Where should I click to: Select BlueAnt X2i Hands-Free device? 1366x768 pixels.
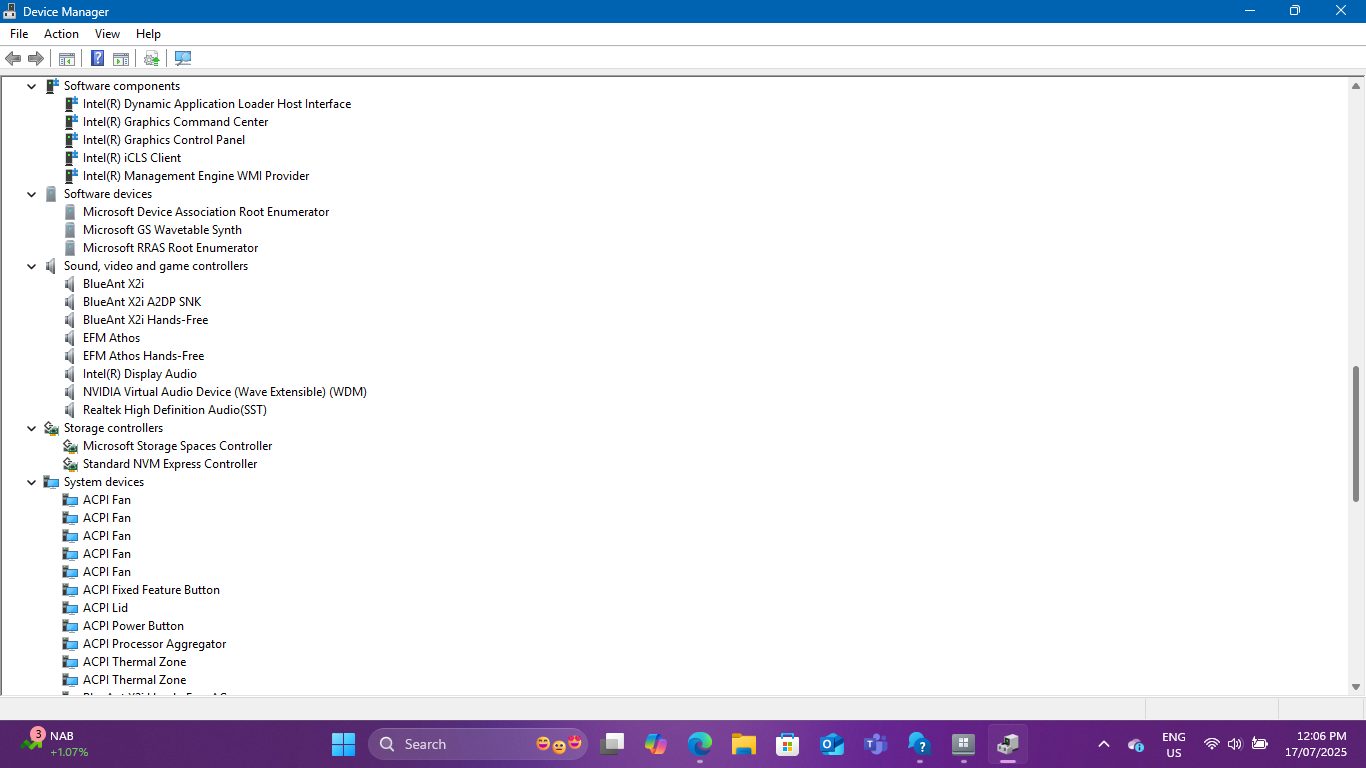click(145, 320)
